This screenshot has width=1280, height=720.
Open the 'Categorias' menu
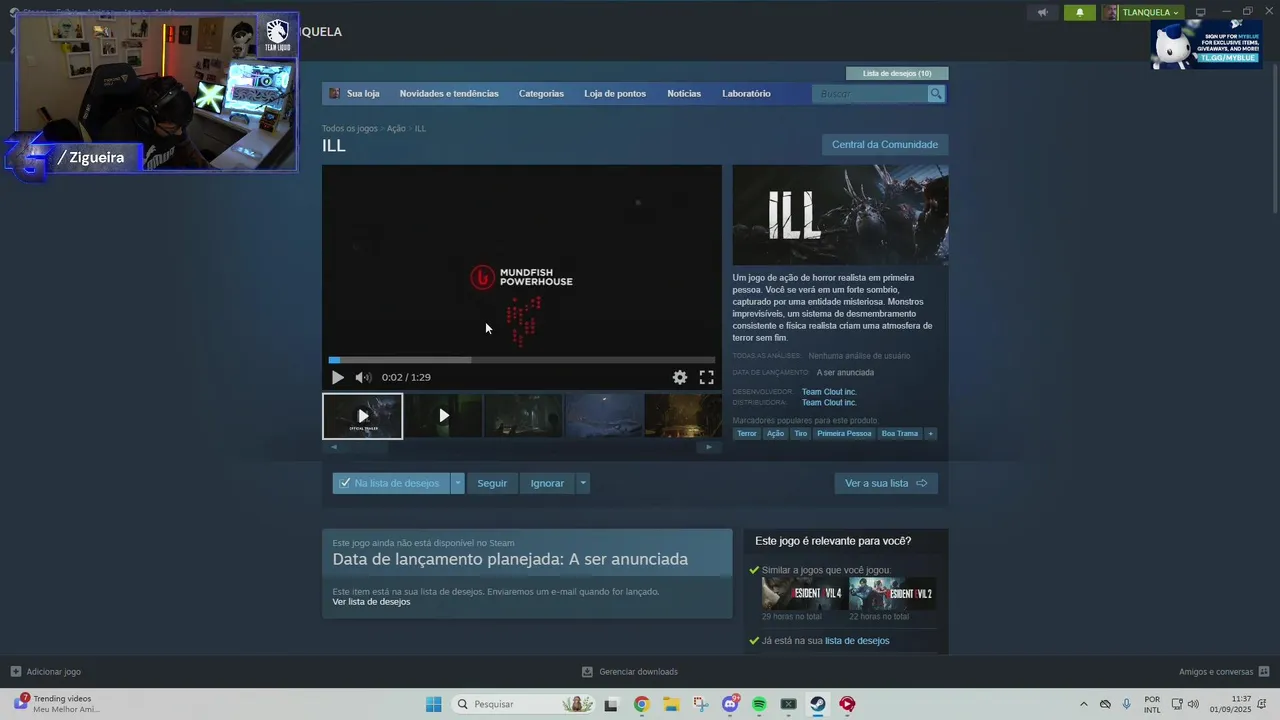[541, 94]
